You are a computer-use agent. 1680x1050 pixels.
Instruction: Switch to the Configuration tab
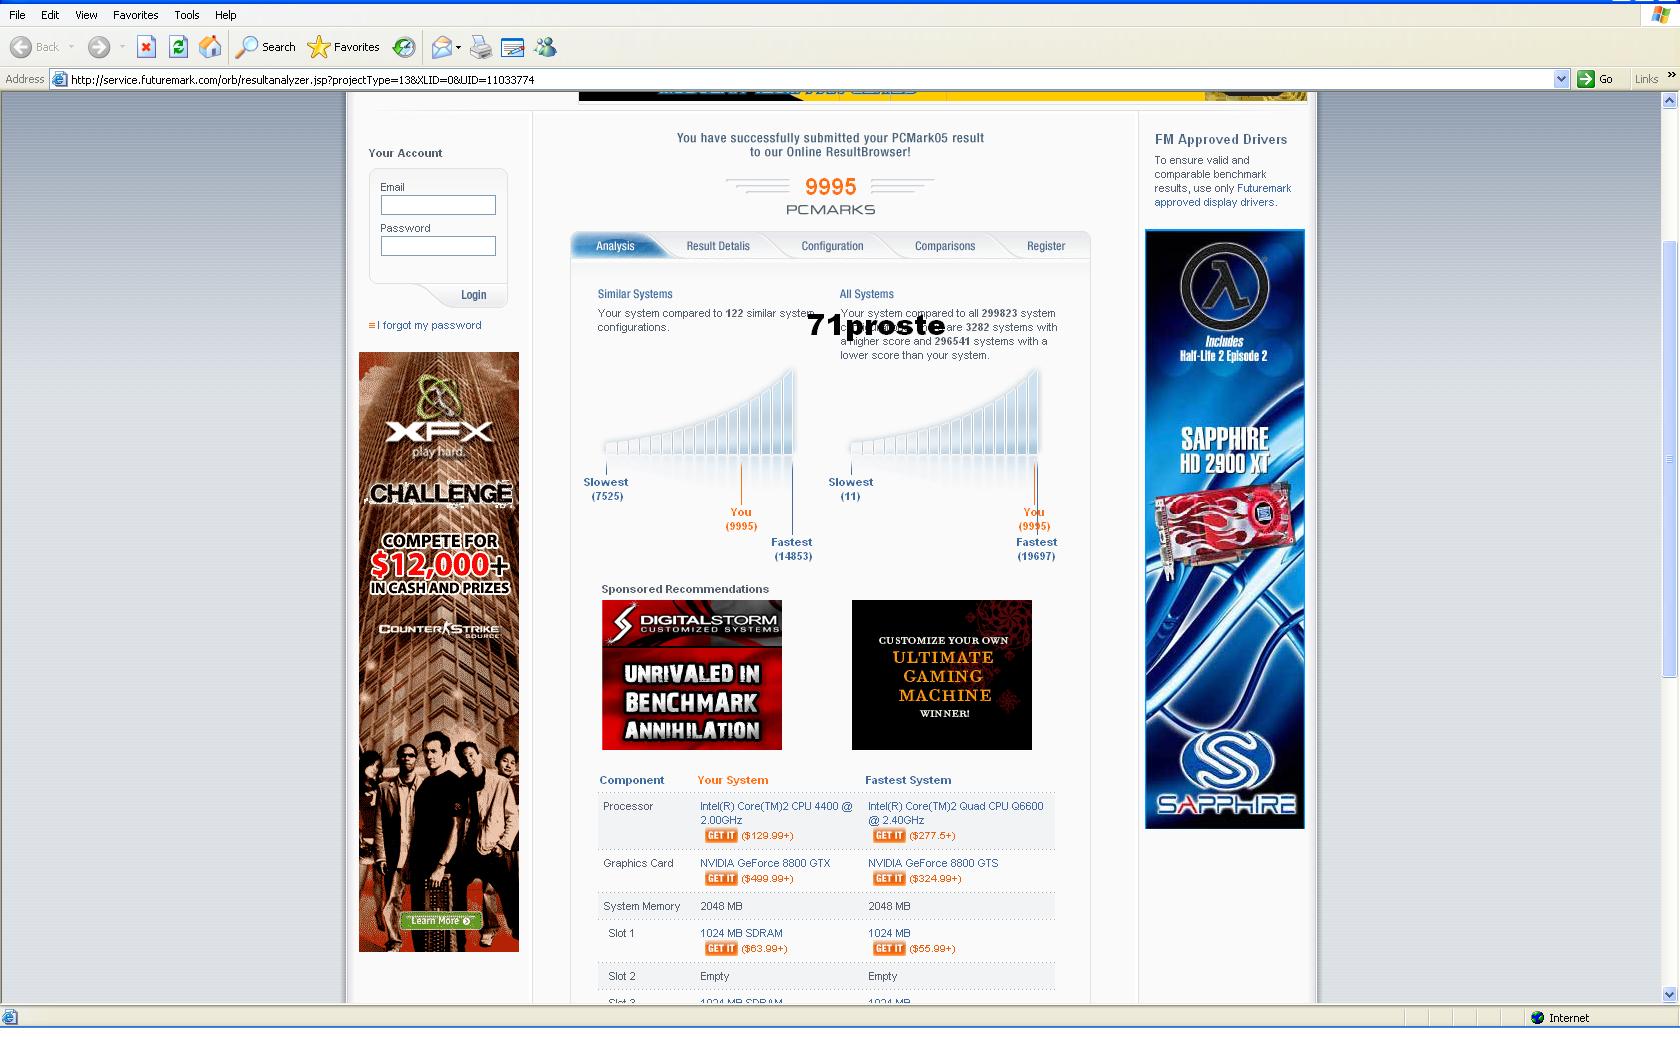pyautogui.click(x=832, y=246)
